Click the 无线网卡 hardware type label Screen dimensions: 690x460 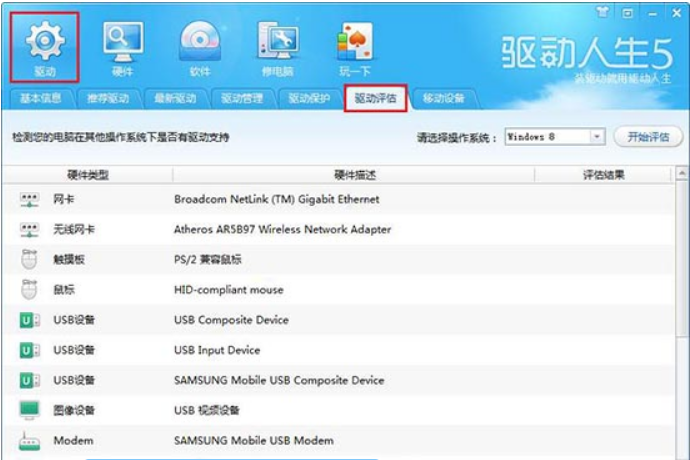click(74, 229)
